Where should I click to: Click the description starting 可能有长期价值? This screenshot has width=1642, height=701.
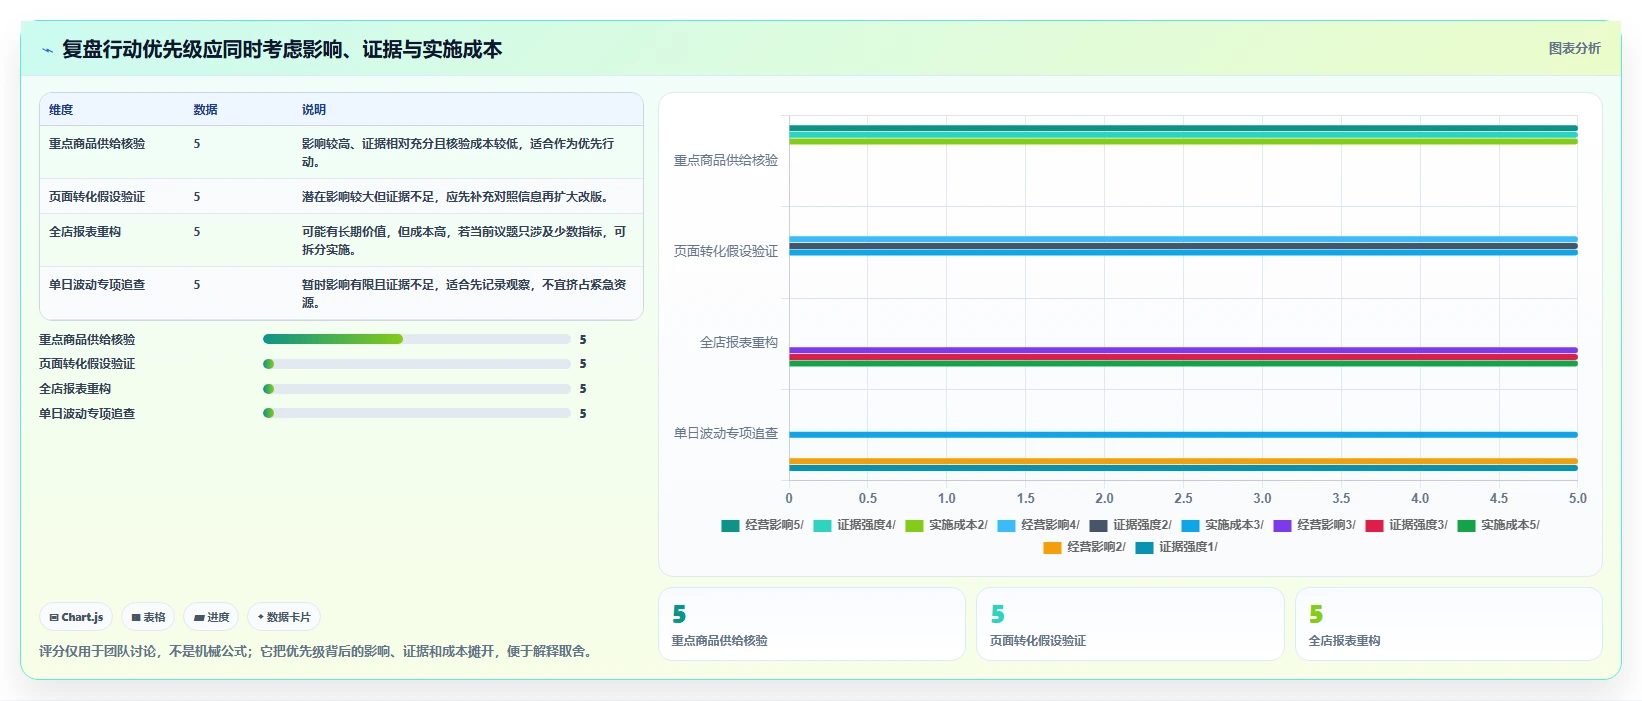(x=464, y=241)
